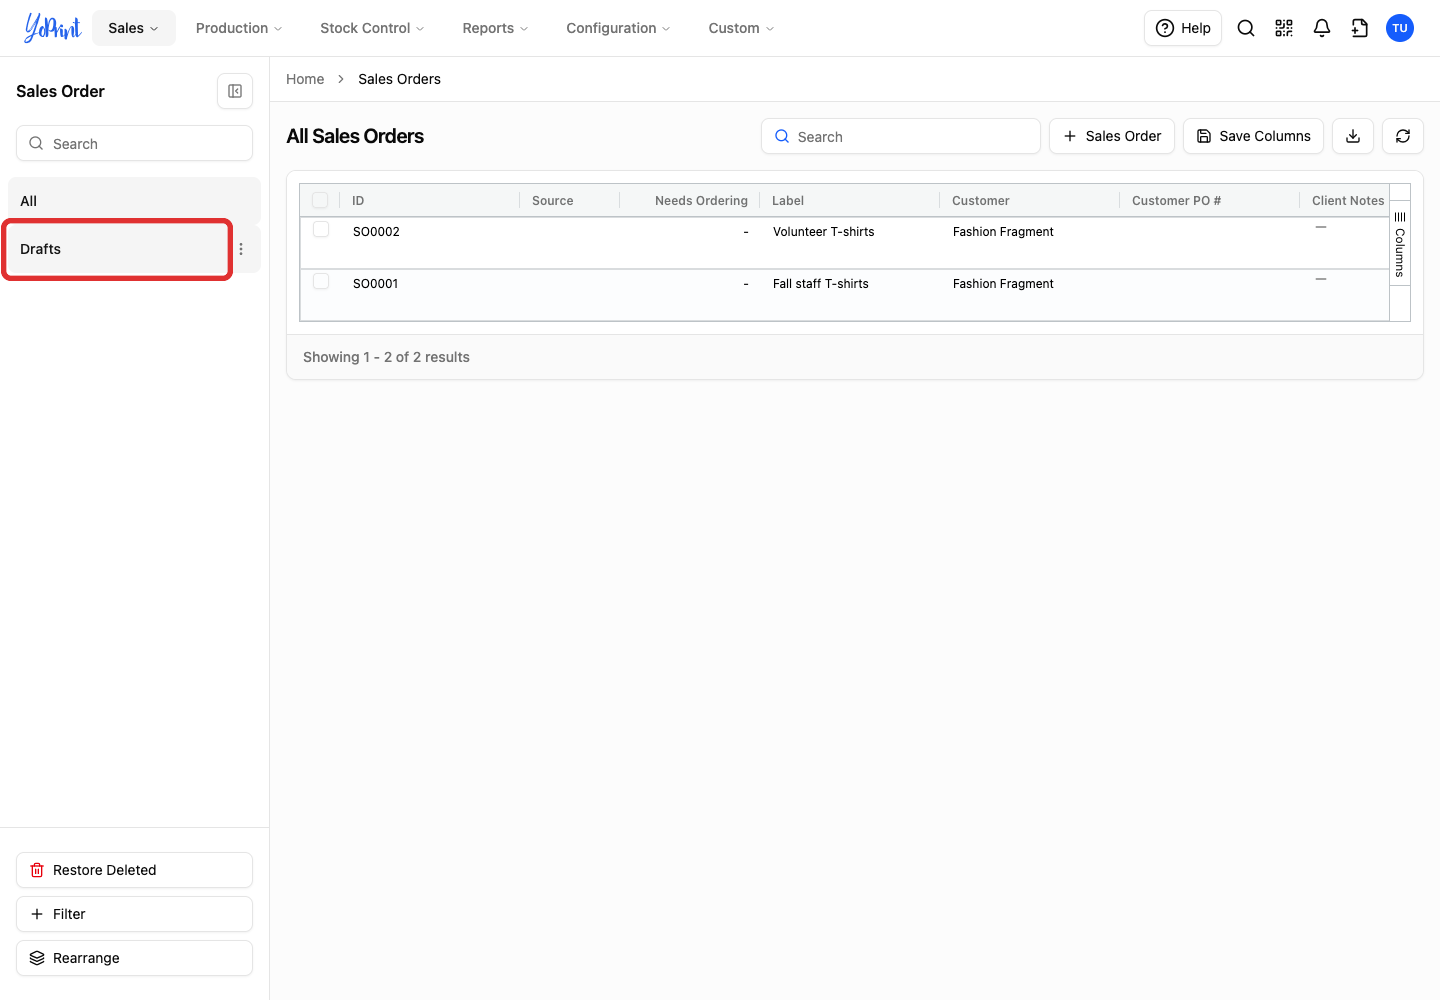1440x1000 pixels.
Task: Toggle the select-all header checkbox
Action: tap(320, 200)
